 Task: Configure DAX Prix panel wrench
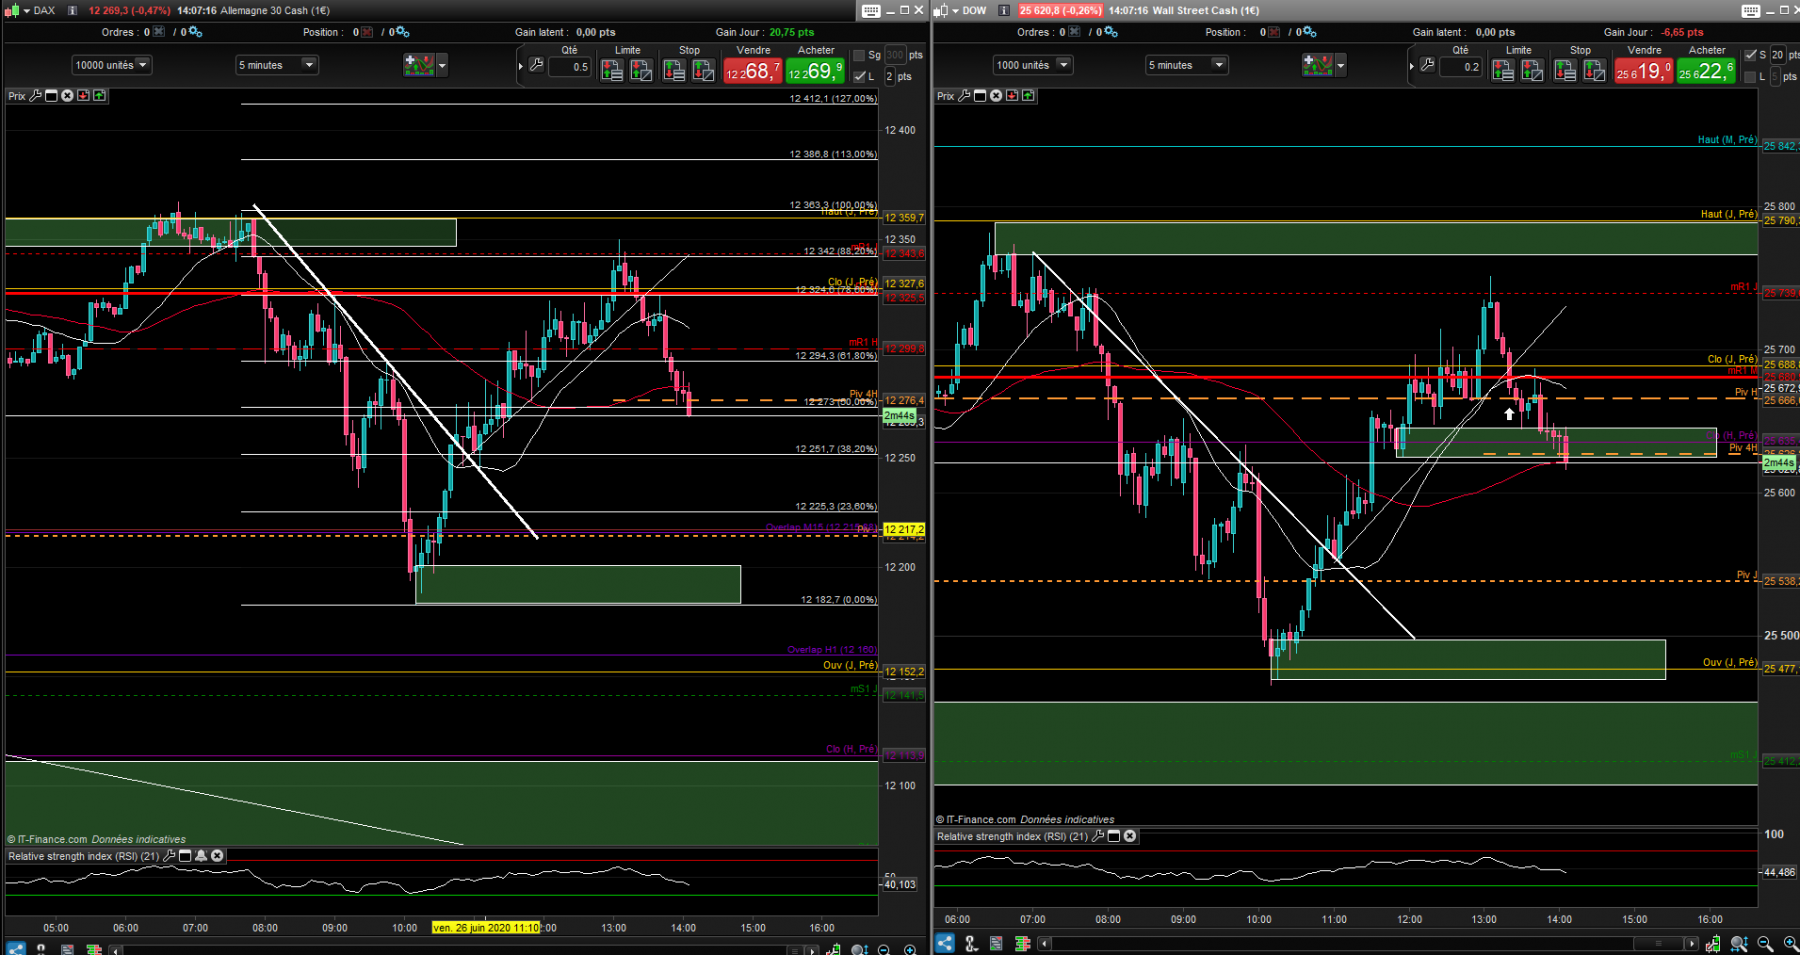(x=36, y=96)
